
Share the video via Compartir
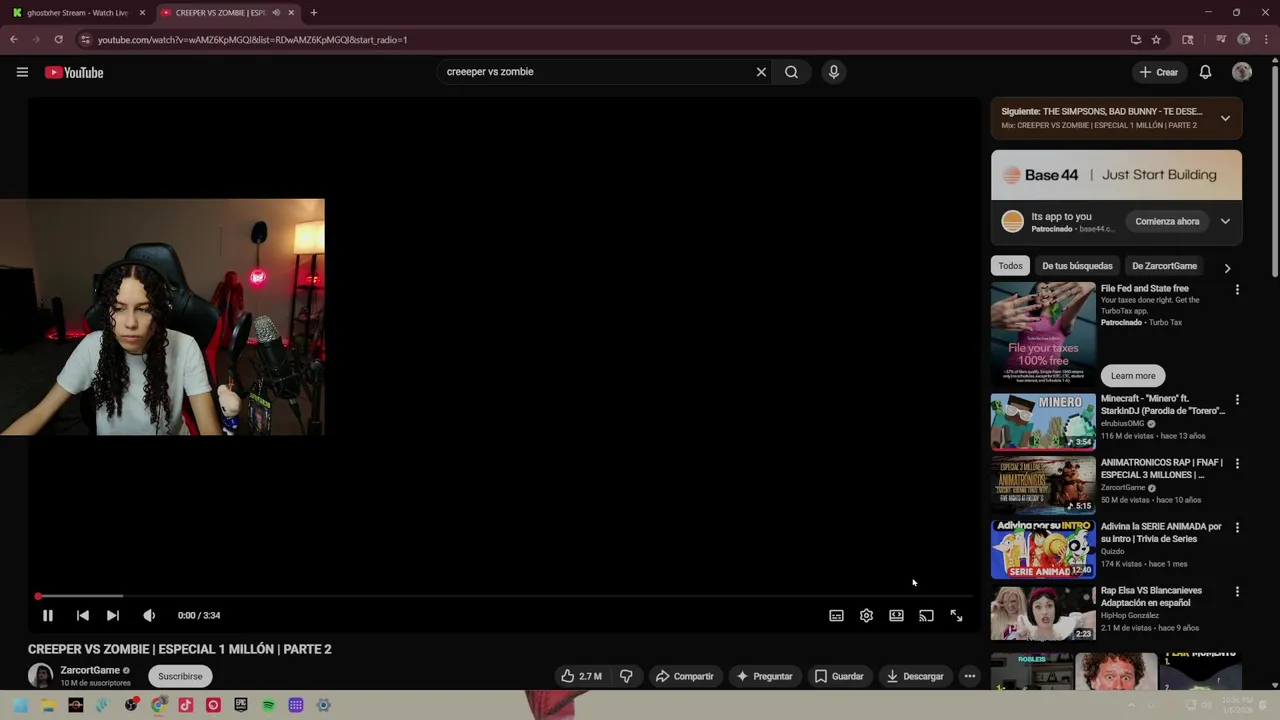pyautogui.click(x=685, y=676)
